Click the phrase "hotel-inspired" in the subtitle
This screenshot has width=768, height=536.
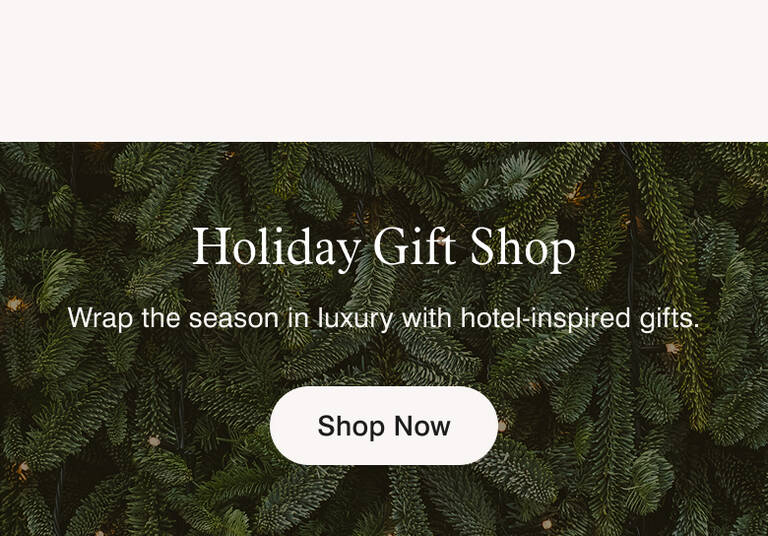click(545, 319)
